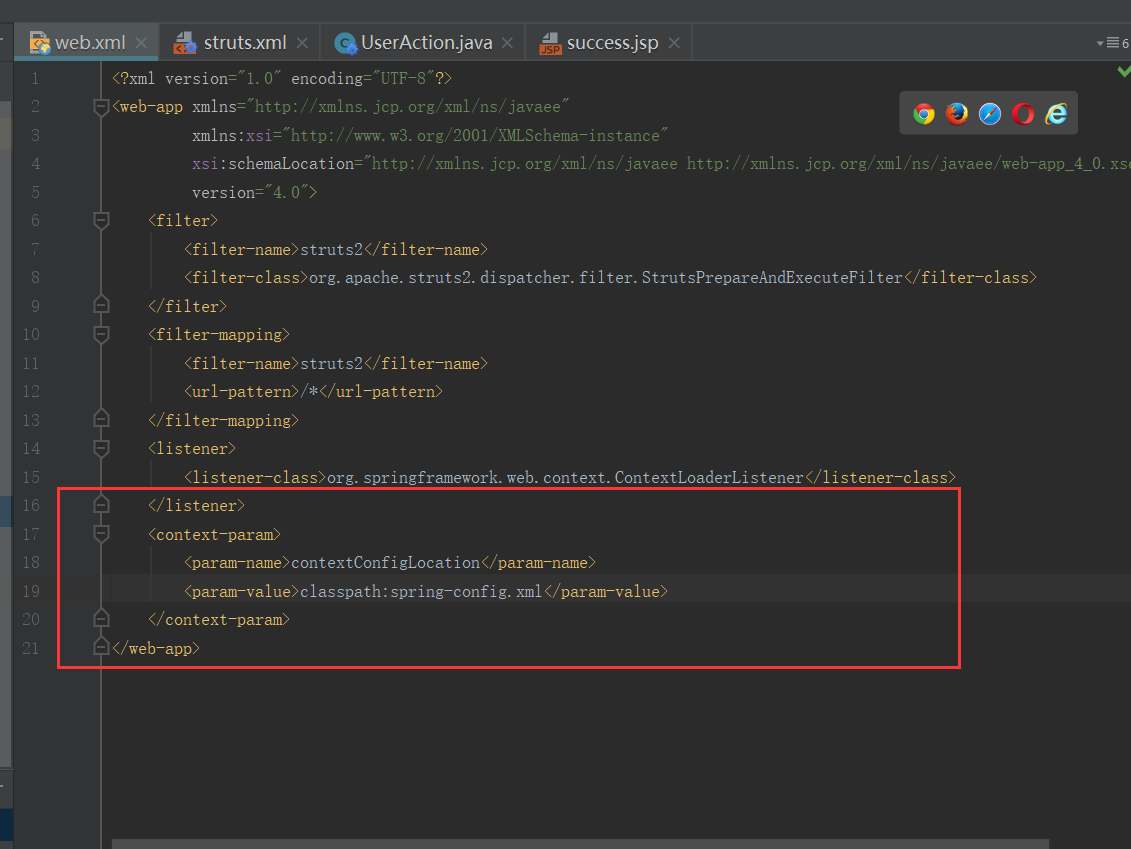This screenshot has width=1131, height=849.
Task: Click ContextLoaderListener class name
Action: [x=709, y=478]
